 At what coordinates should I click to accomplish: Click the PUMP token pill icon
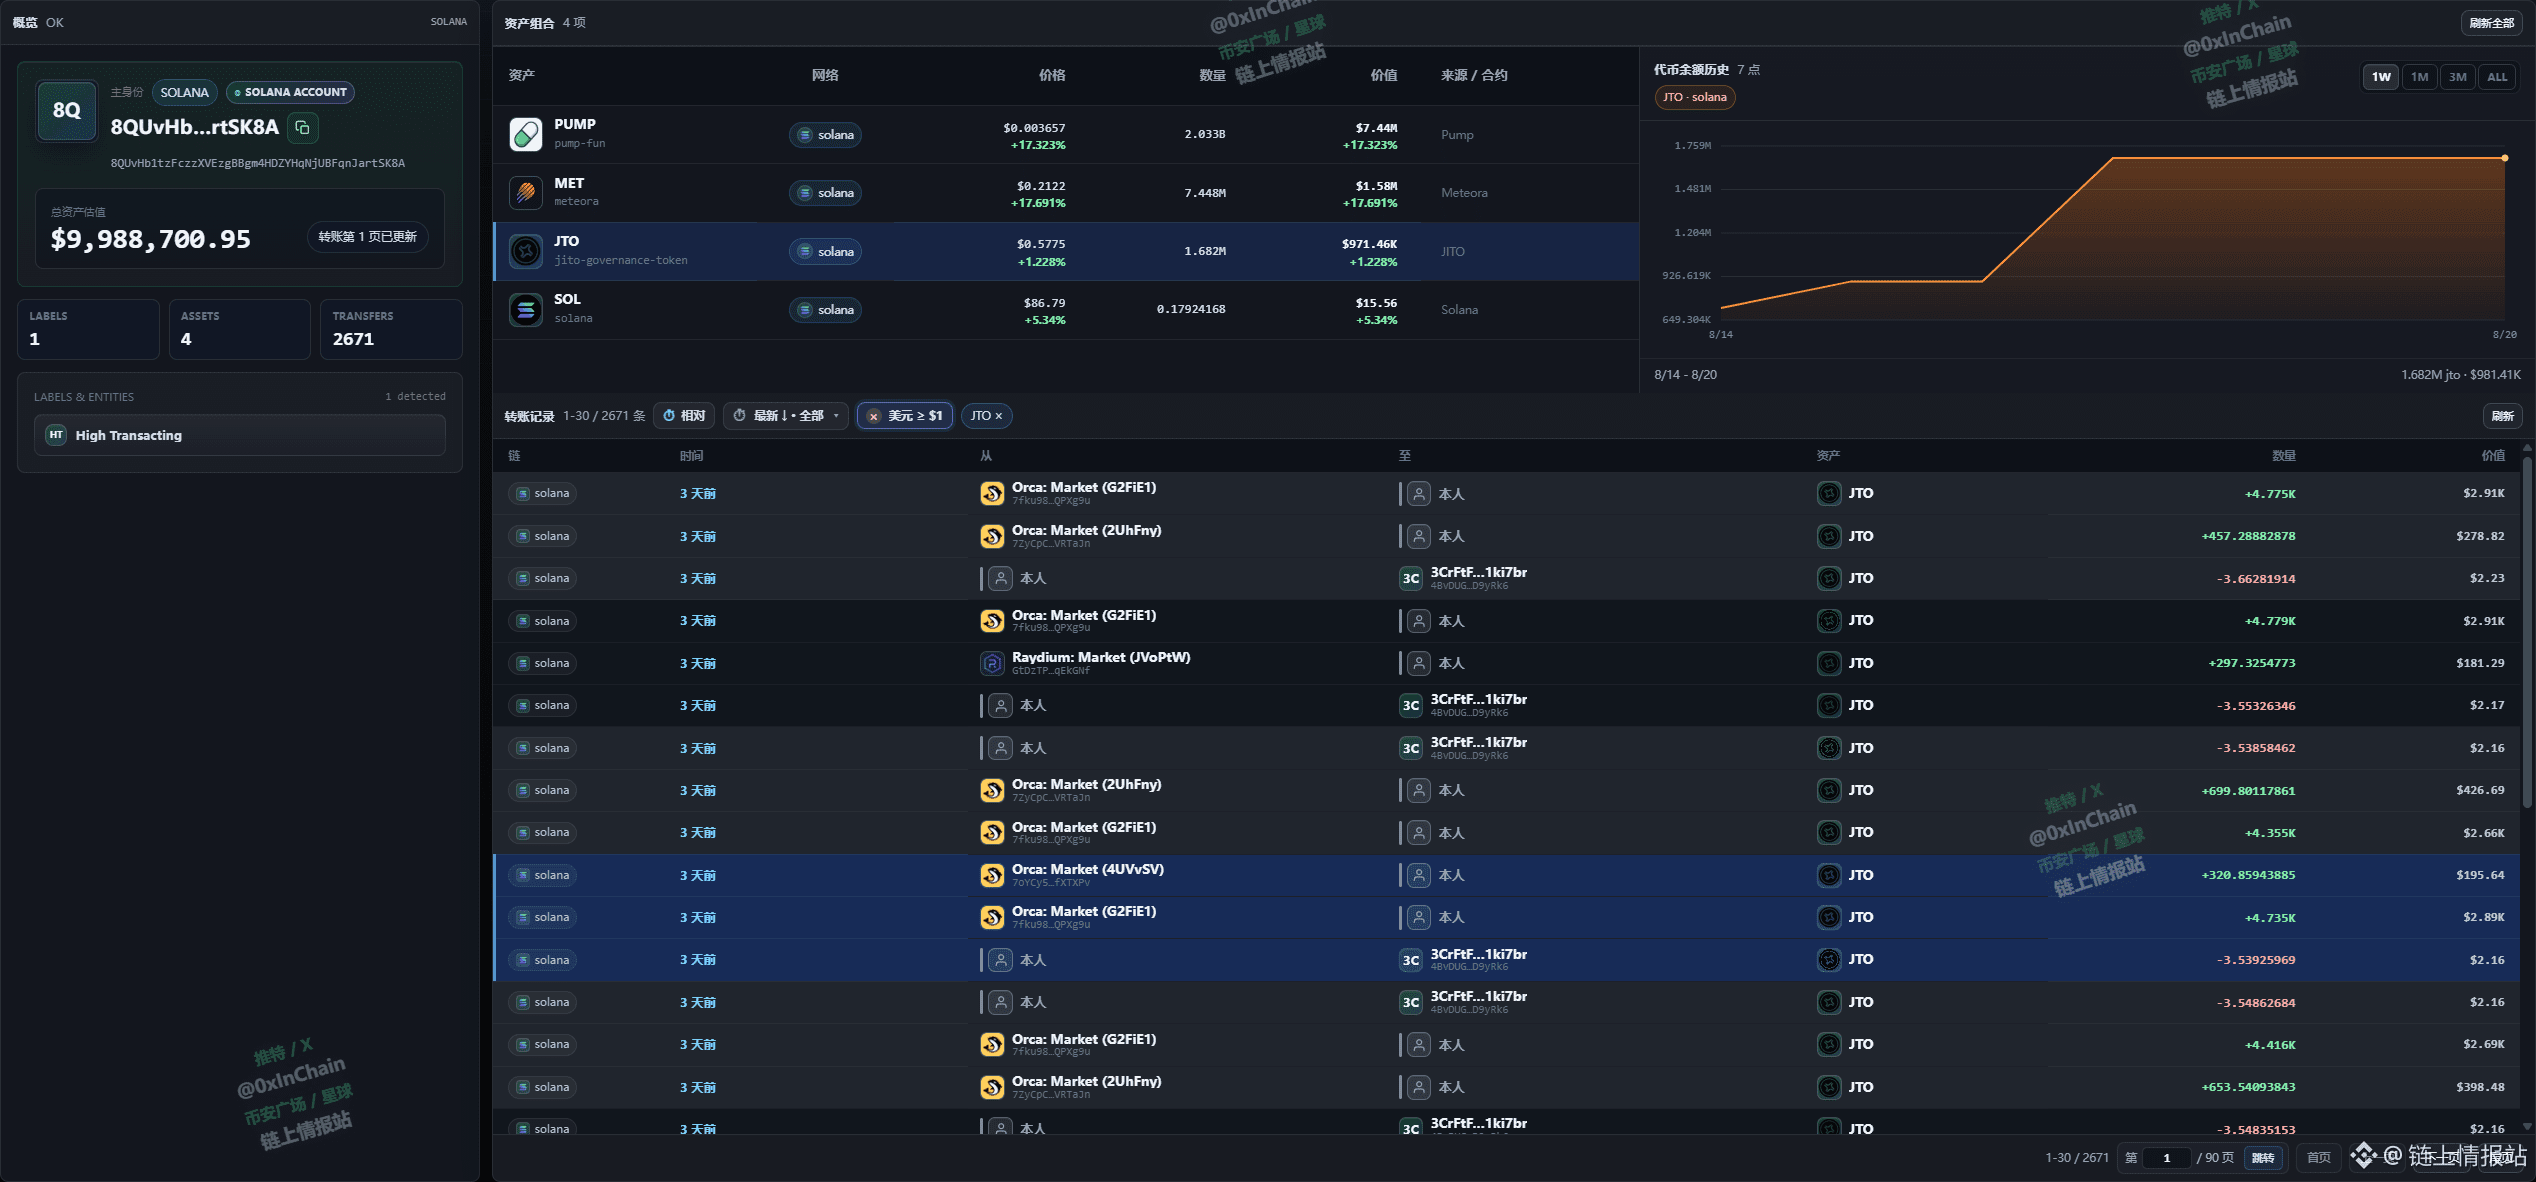tap(526, 134)
